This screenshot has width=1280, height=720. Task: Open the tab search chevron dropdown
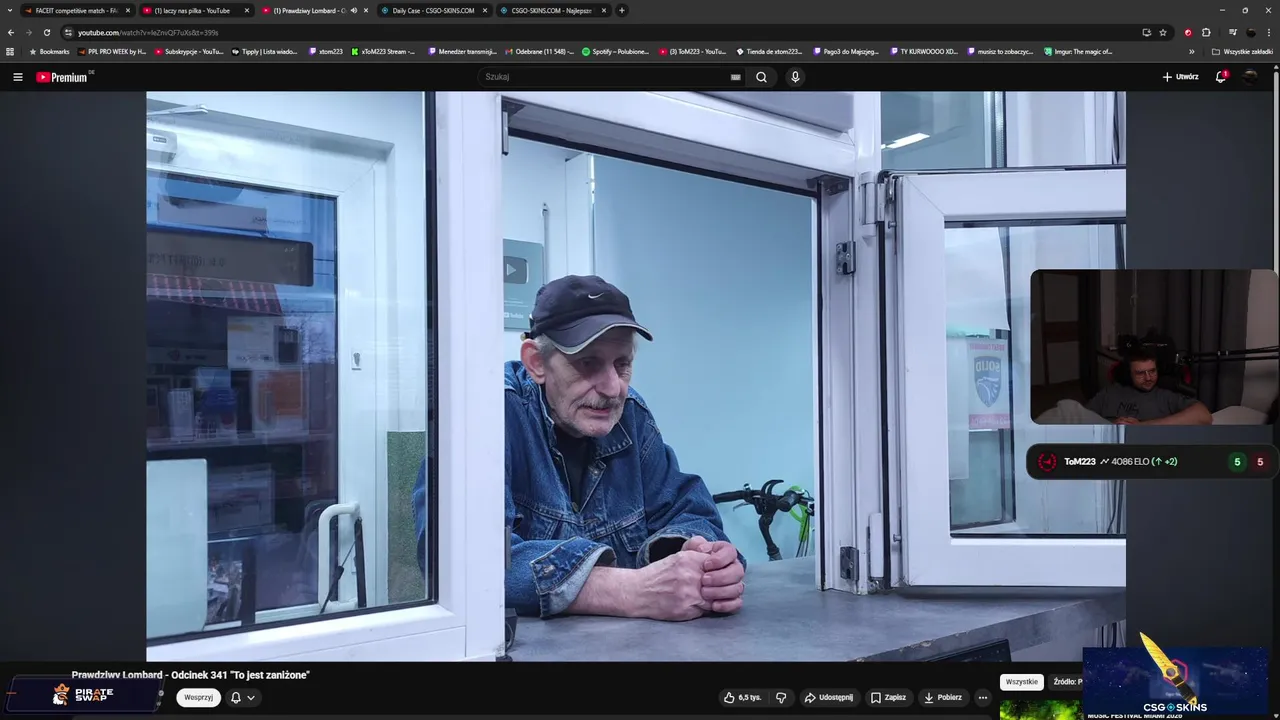pos(8,10)
